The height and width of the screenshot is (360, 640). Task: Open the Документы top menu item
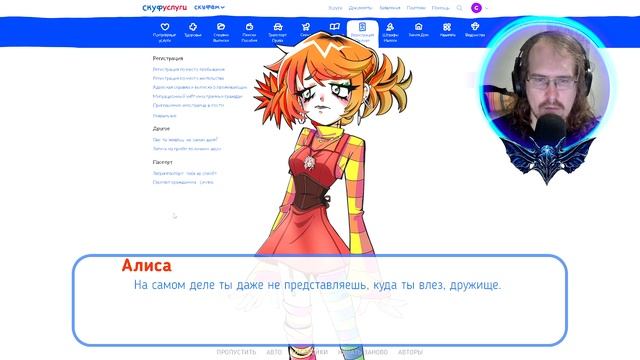[360, 8]
